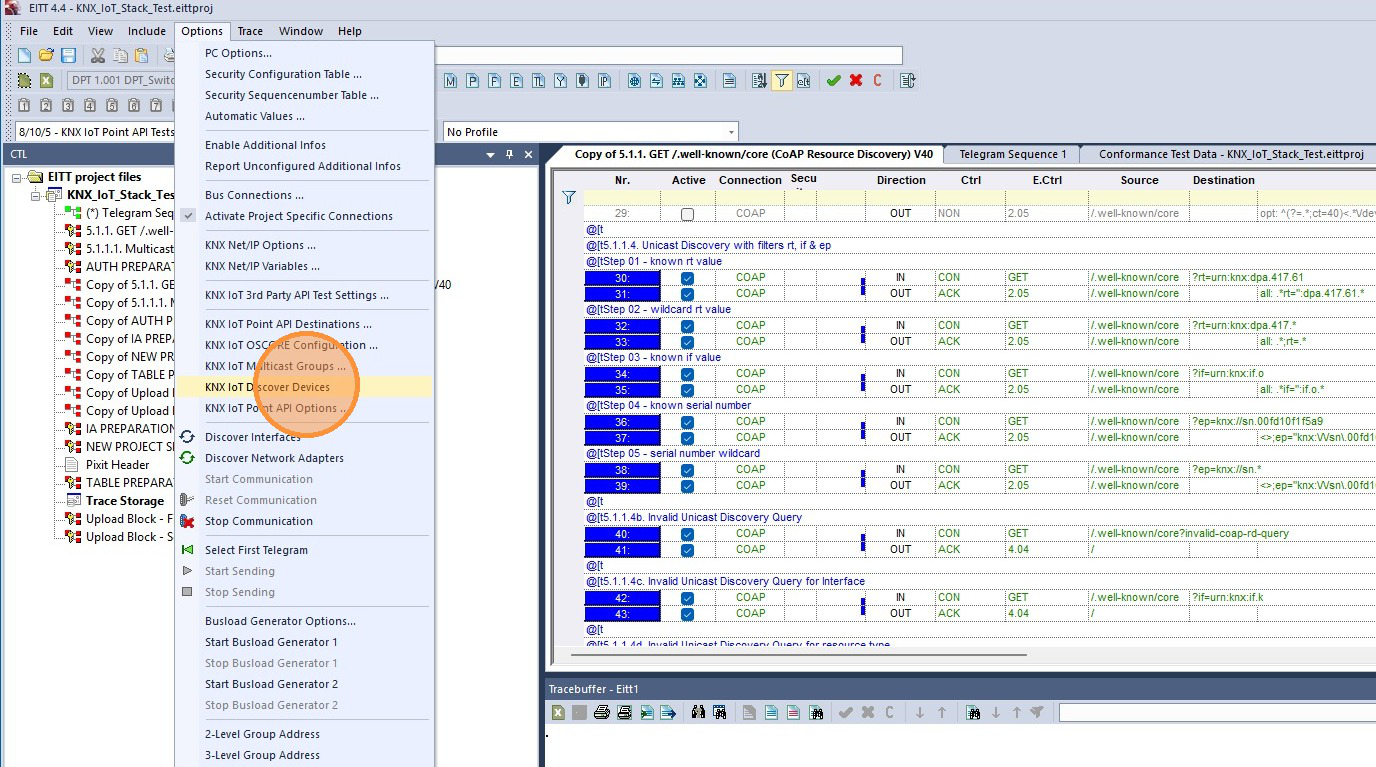
Task: Open CTL panel dropdown arrow menu
Action: (490, 154)
